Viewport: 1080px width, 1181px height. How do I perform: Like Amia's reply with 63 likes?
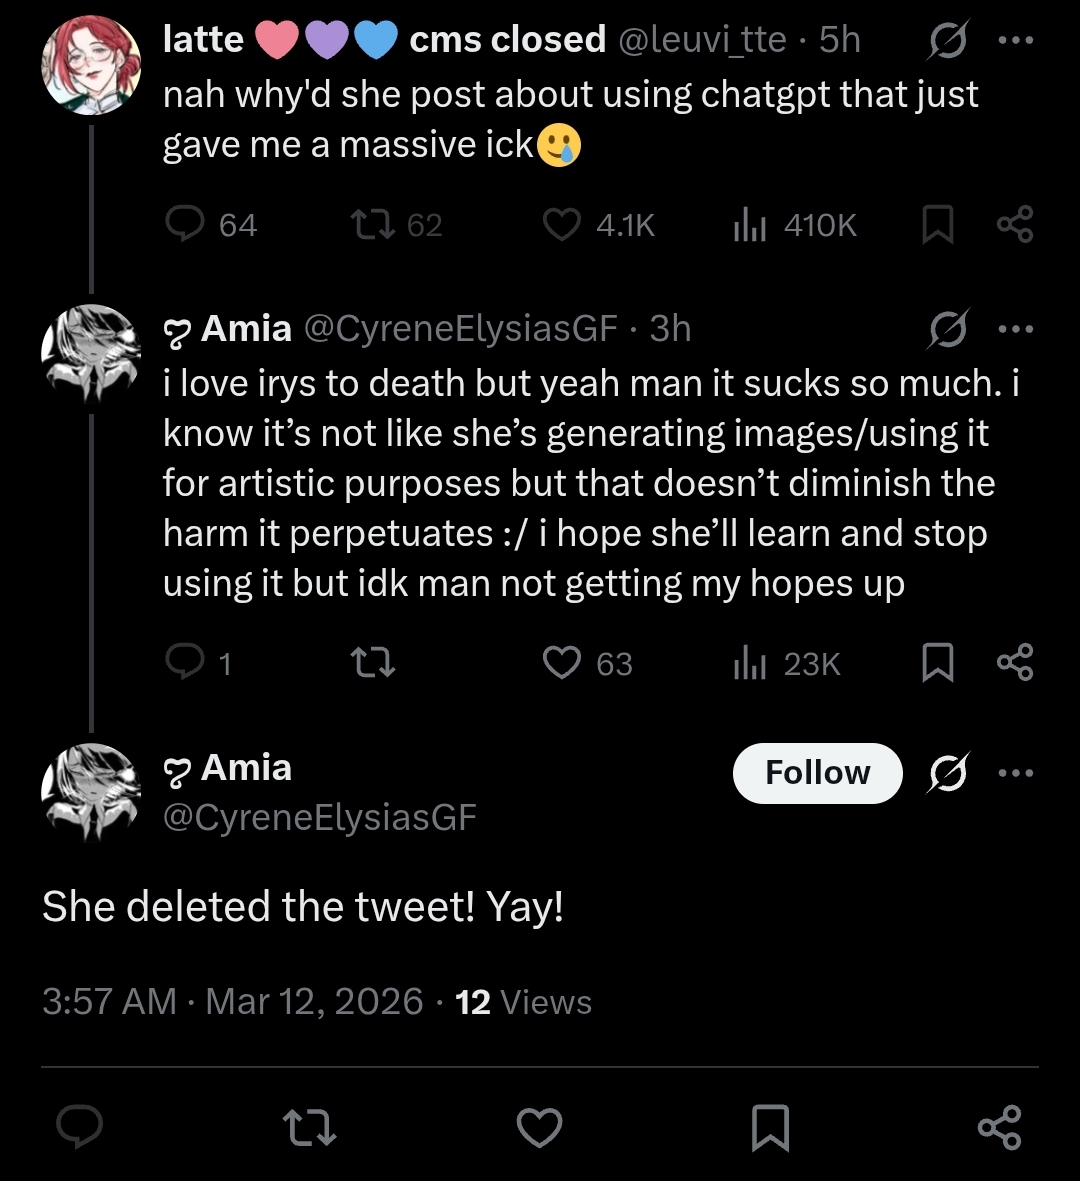point(562,663)
